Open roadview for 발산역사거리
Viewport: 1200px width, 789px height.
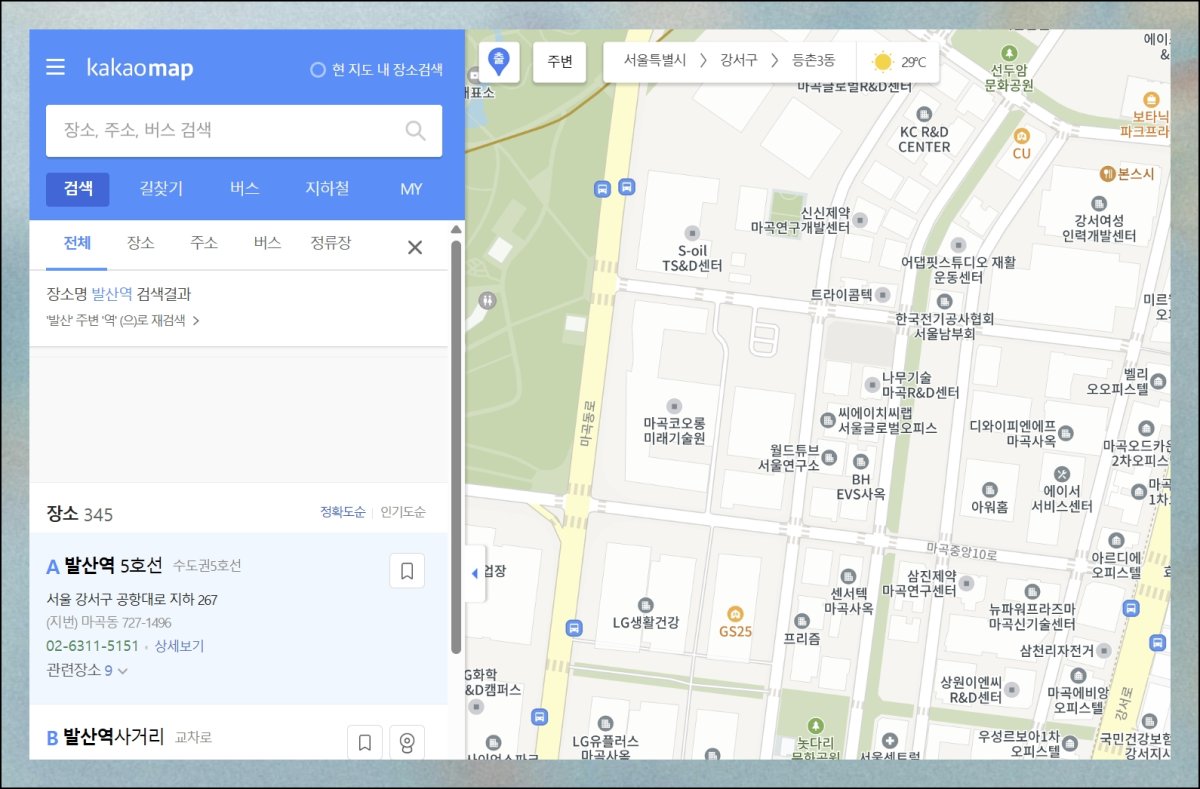pos(407,742)
